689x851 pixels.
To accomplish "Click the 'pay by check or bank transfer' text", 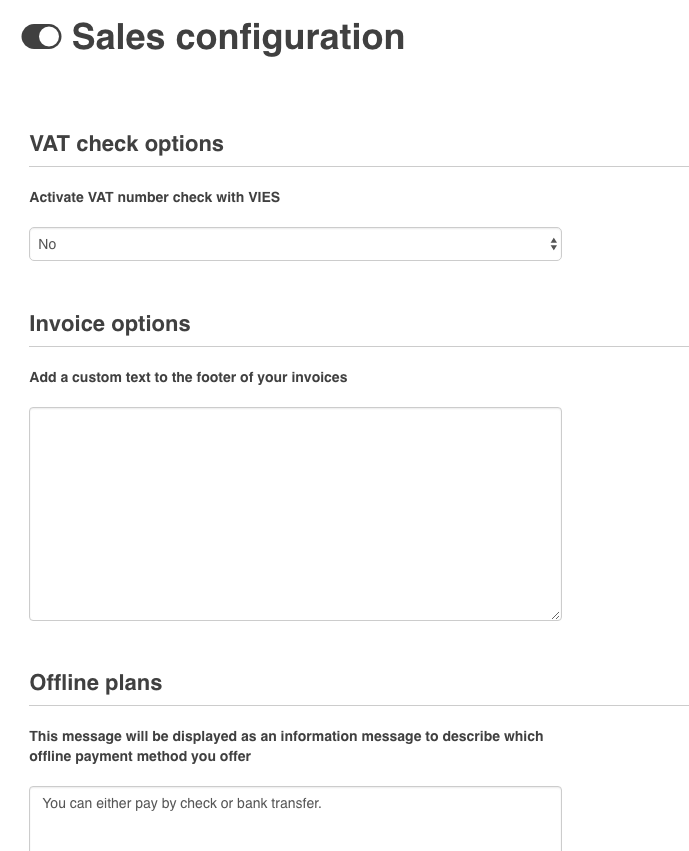I will click(182, 802).
